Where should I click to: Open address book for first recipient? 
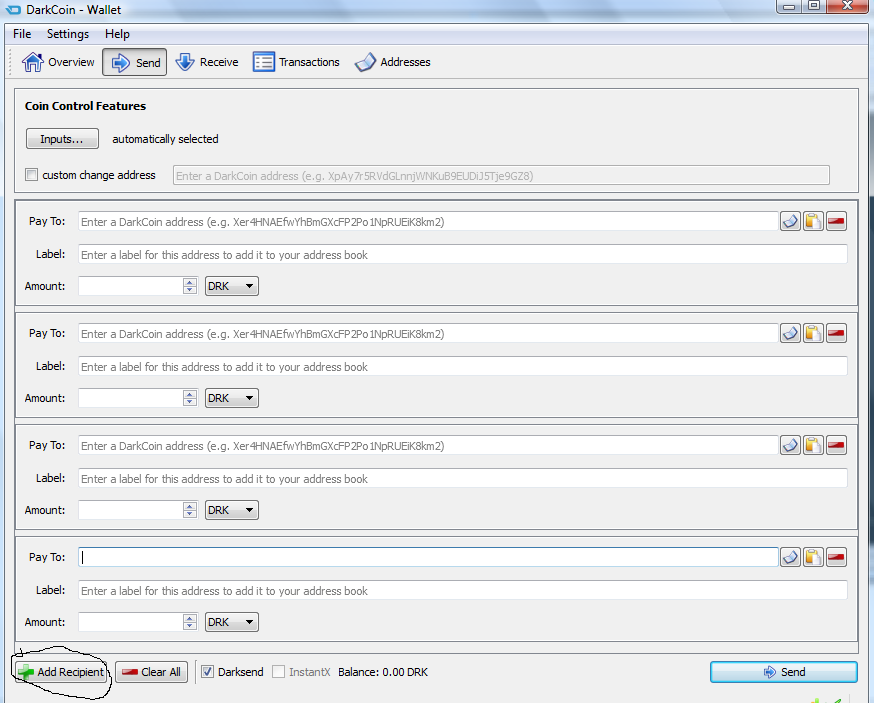(790, 221)
